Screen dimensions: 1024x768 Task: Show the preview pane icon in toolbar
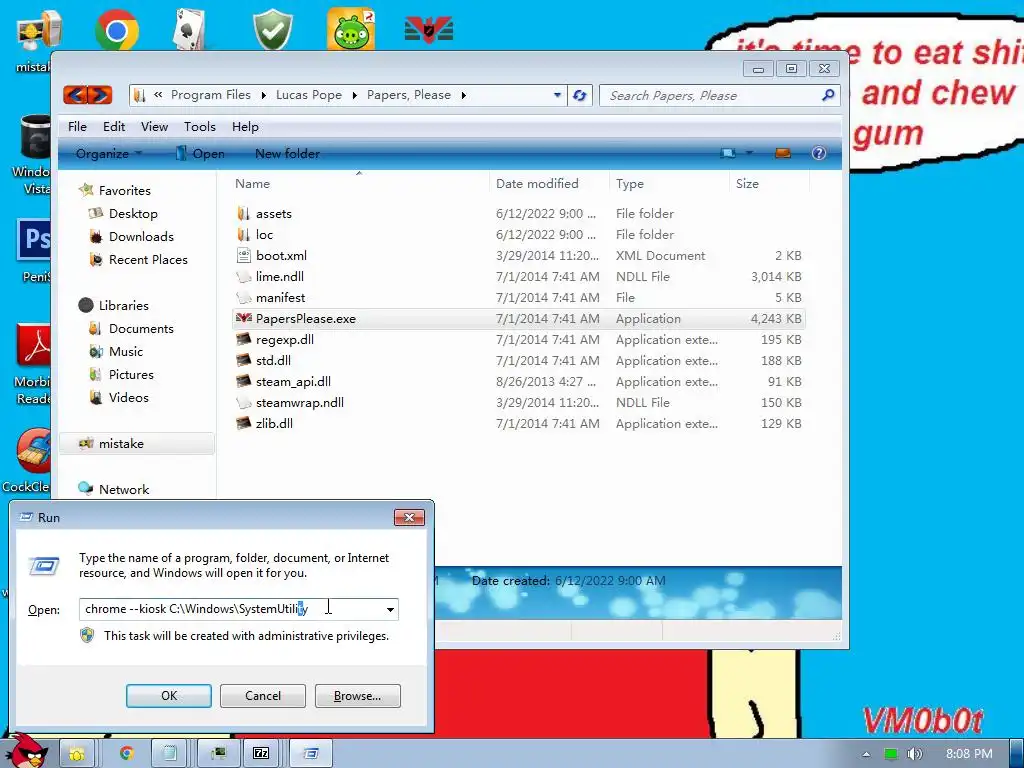782,153
